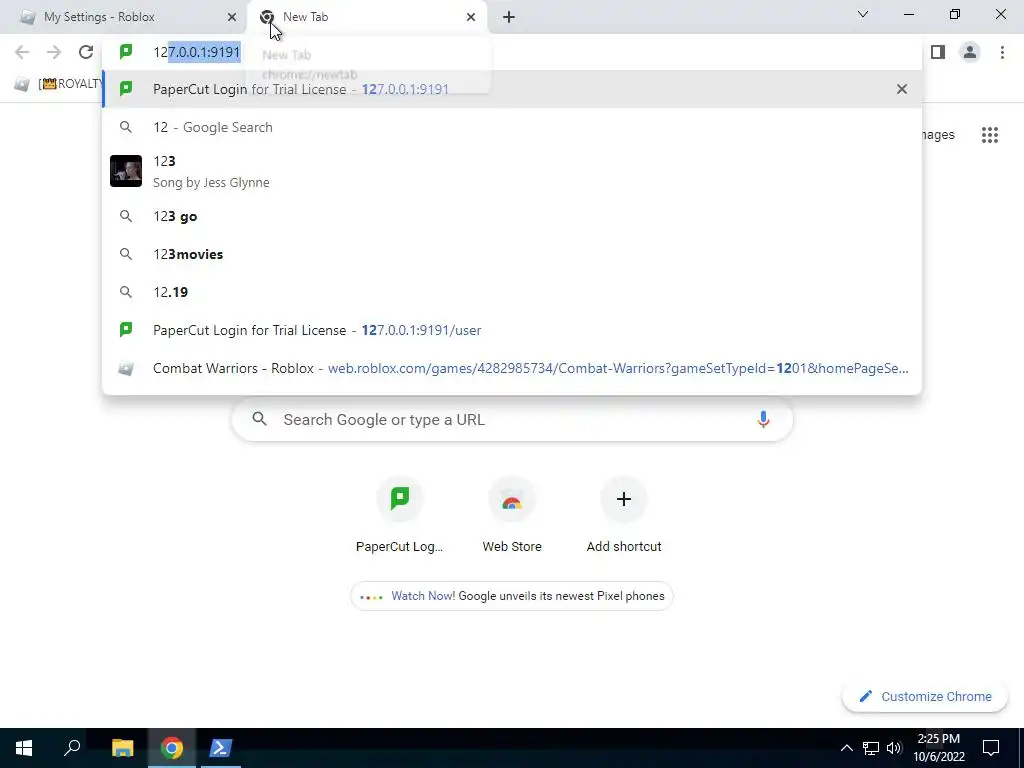
Task: Pick the "123 Song by Jess Glynne" suggestion
Action: tap(512, 171)
